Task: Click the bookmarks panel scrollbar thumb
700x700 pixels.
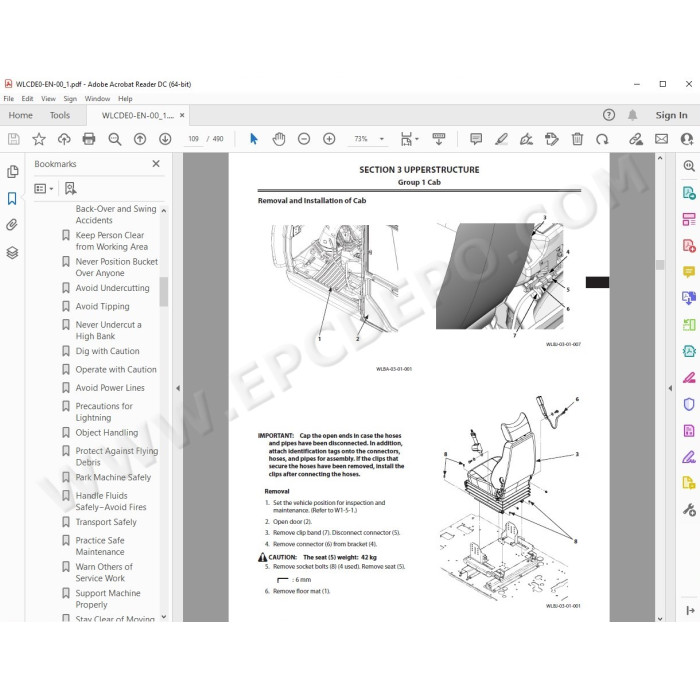Action: [164, 292]
